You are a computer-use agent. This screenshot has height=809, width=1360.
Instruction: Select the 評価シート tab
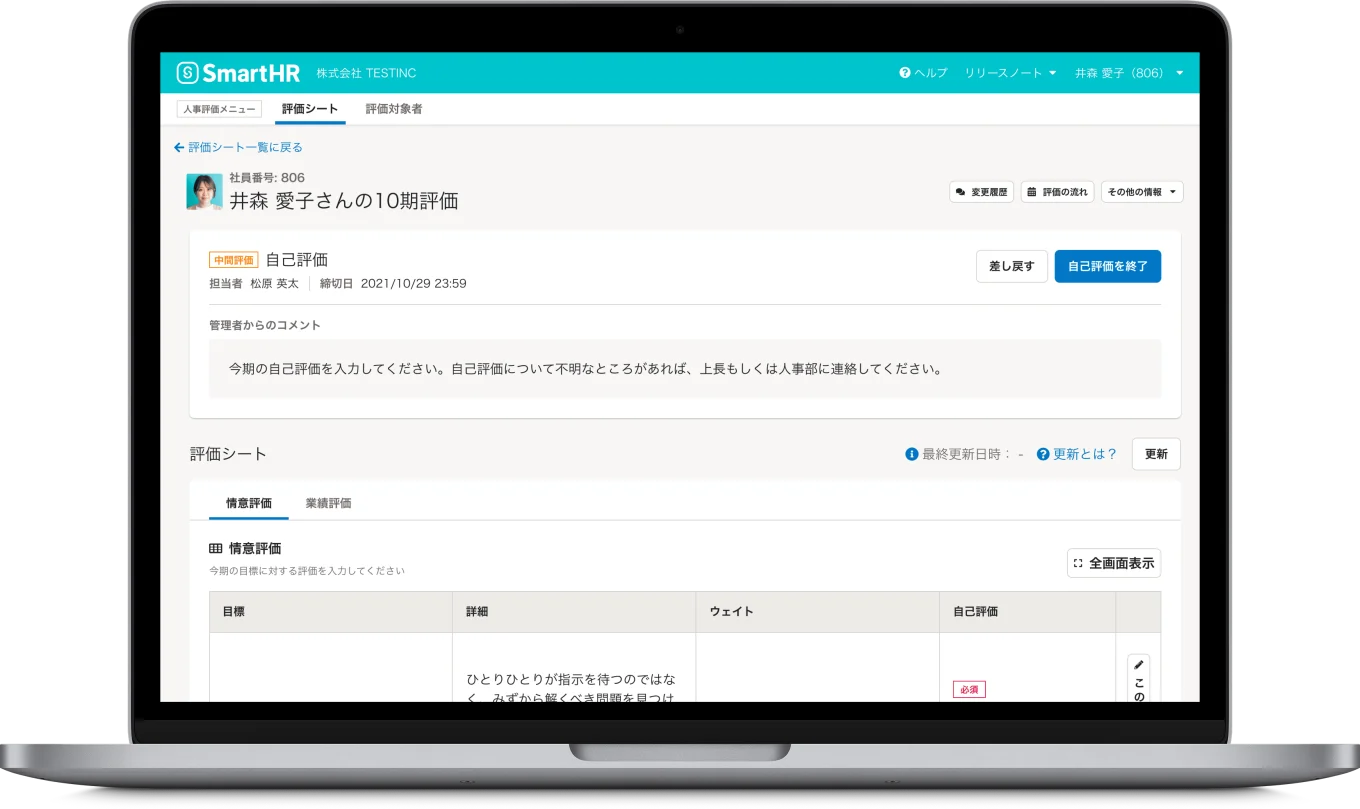coord(310,109)
